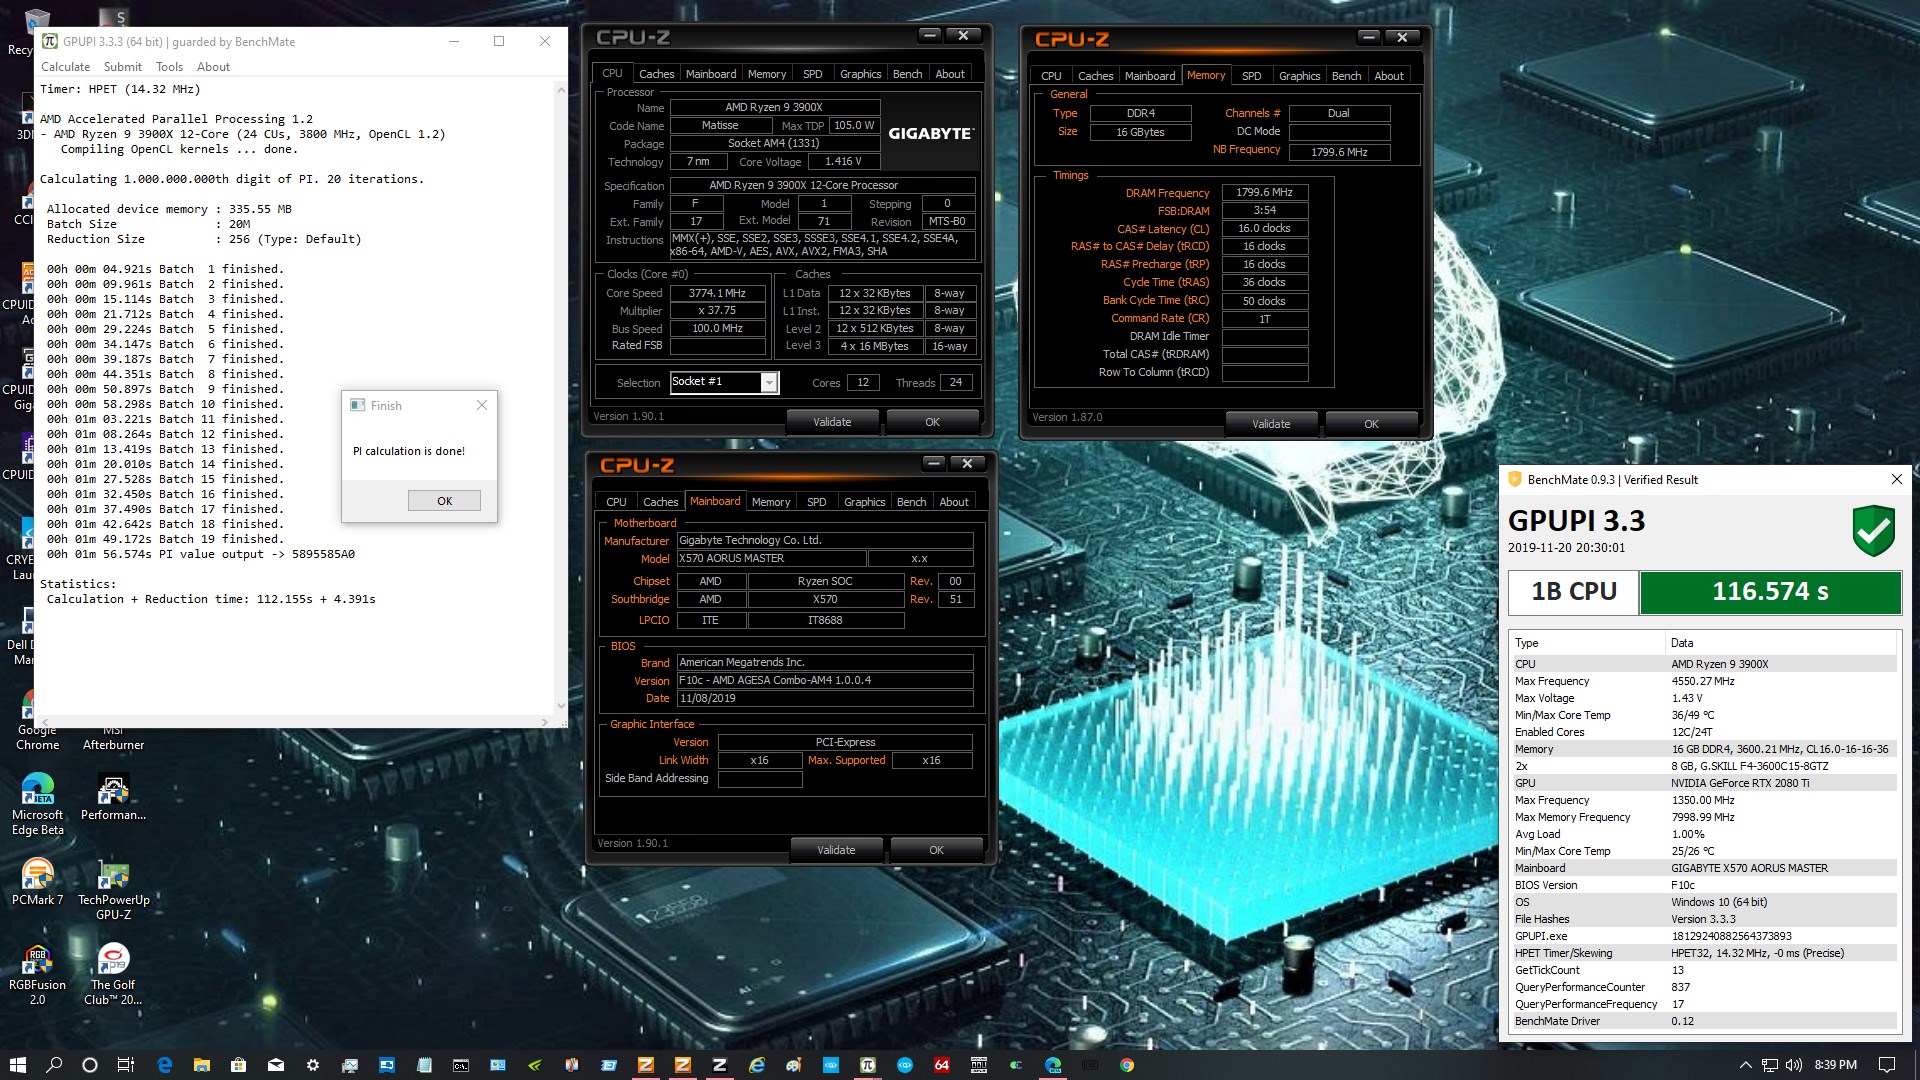This screenshot has width=1920, height=1080.
Task: Click Validate in the Memory CPU-Z window
Action: pyautogui.click(x=1271, y=424)
